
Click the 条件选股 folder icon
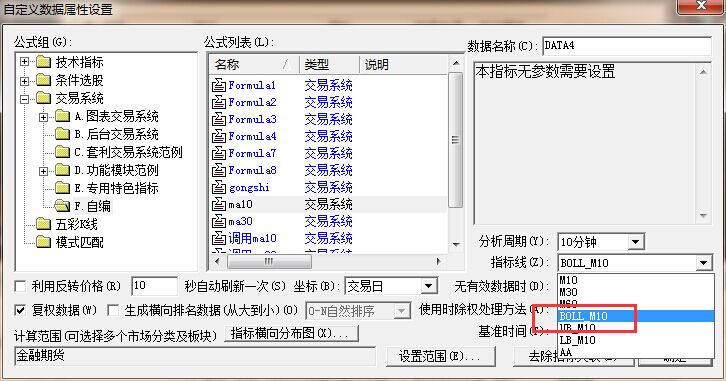tap(44, 81)
